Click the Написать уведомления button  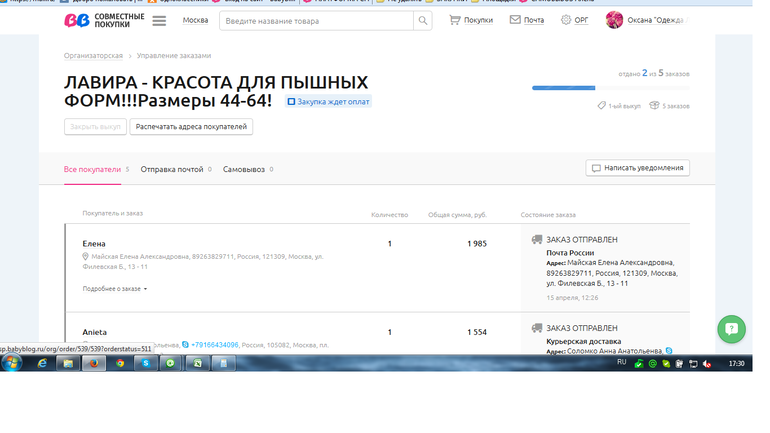point(637,168)
